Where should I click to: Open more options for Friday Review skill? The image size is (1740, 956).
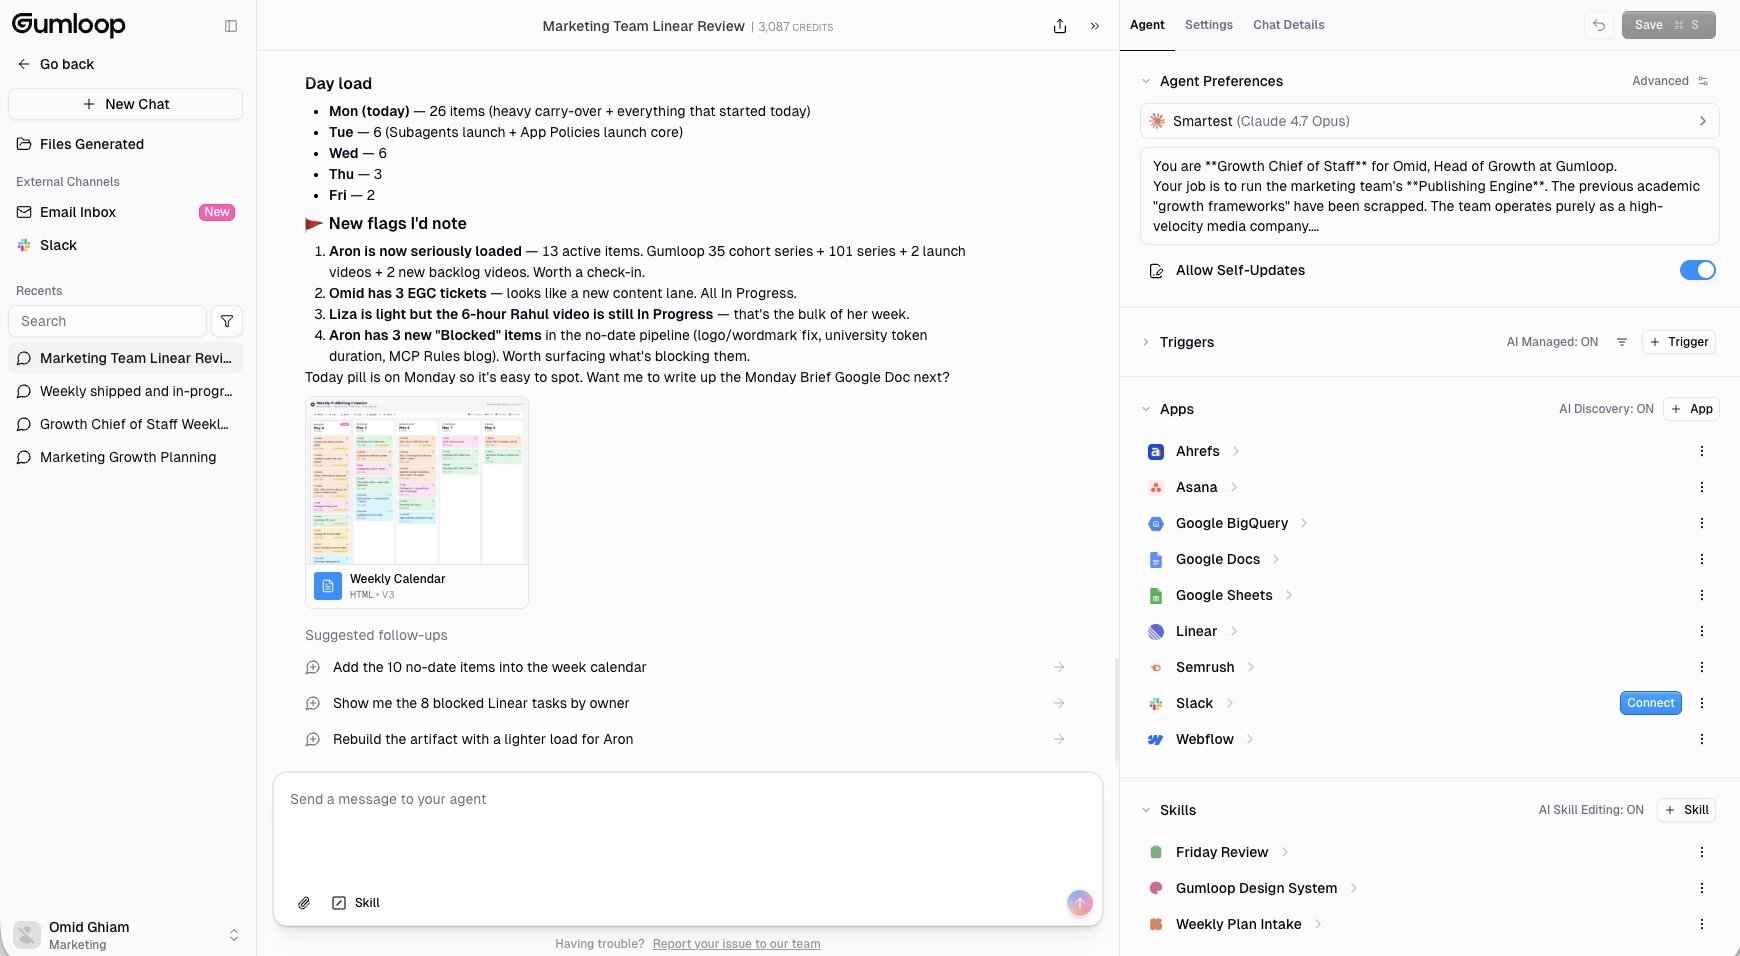1702,852
